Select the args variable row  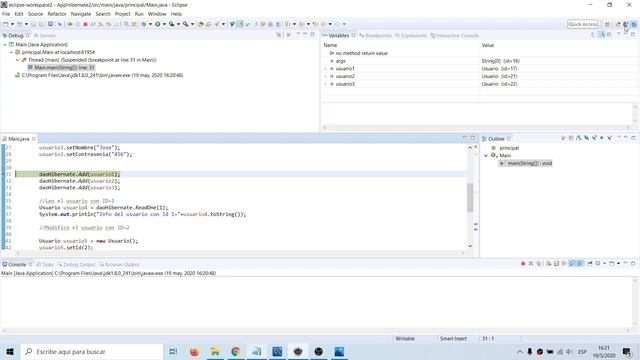480,61
